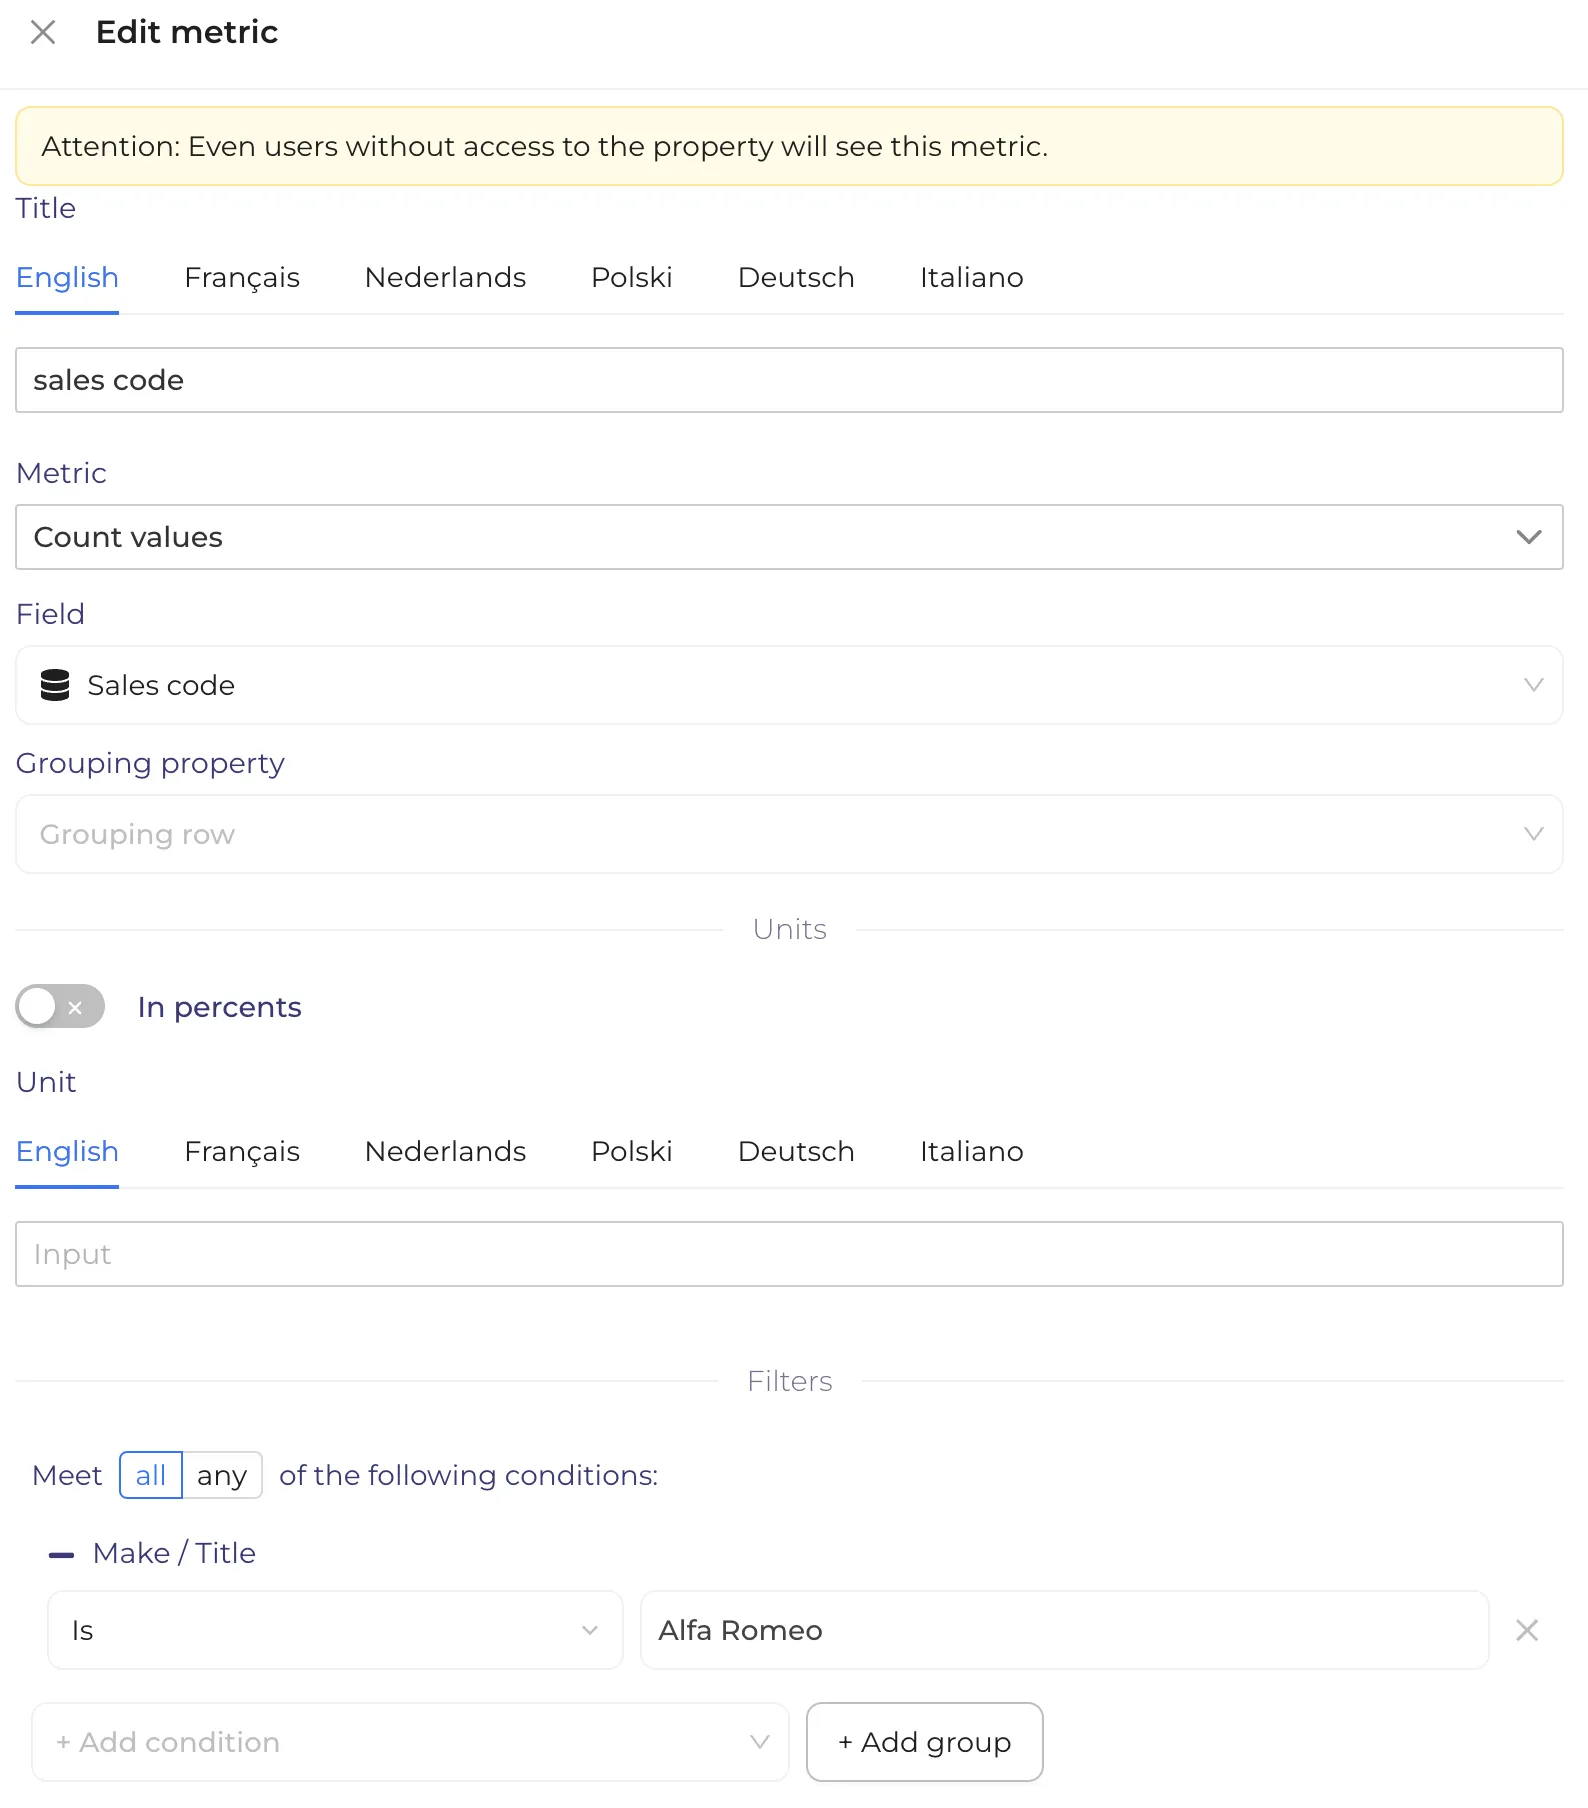Viewport: 1588px width, 1808px height.
Task: Switch Title to the Nederlands tab
Action: (445, 278)
